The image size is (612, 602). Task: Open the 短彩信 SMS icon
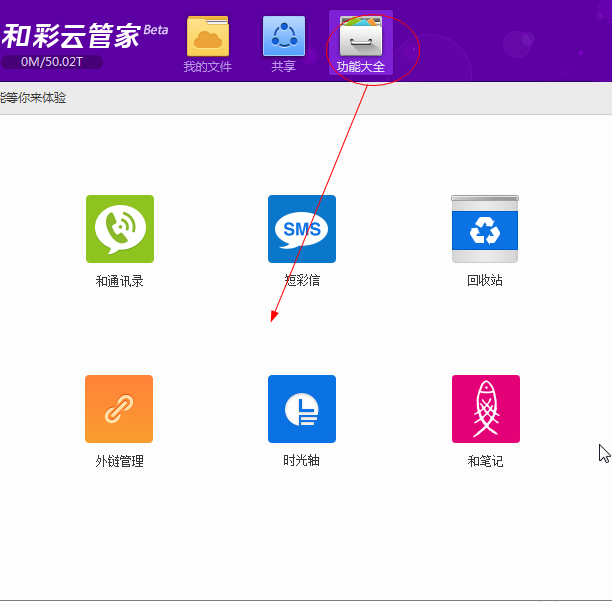click(302, 229)
